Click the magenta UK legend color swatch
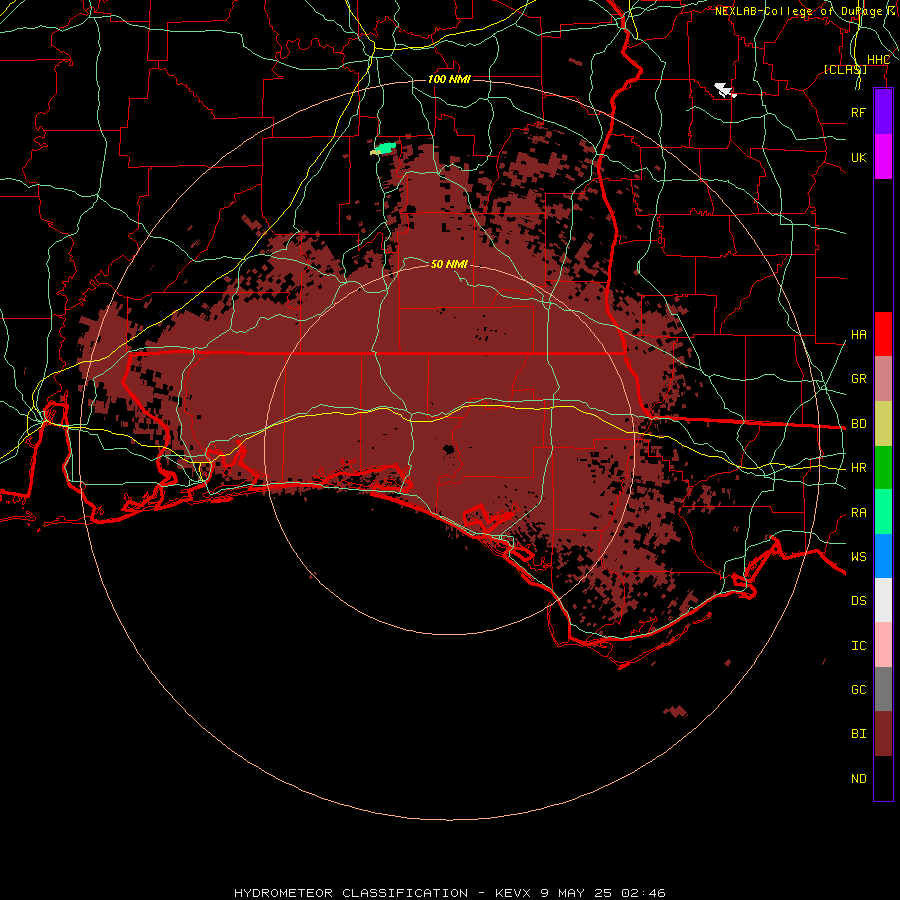 click(x=883, y=157)
